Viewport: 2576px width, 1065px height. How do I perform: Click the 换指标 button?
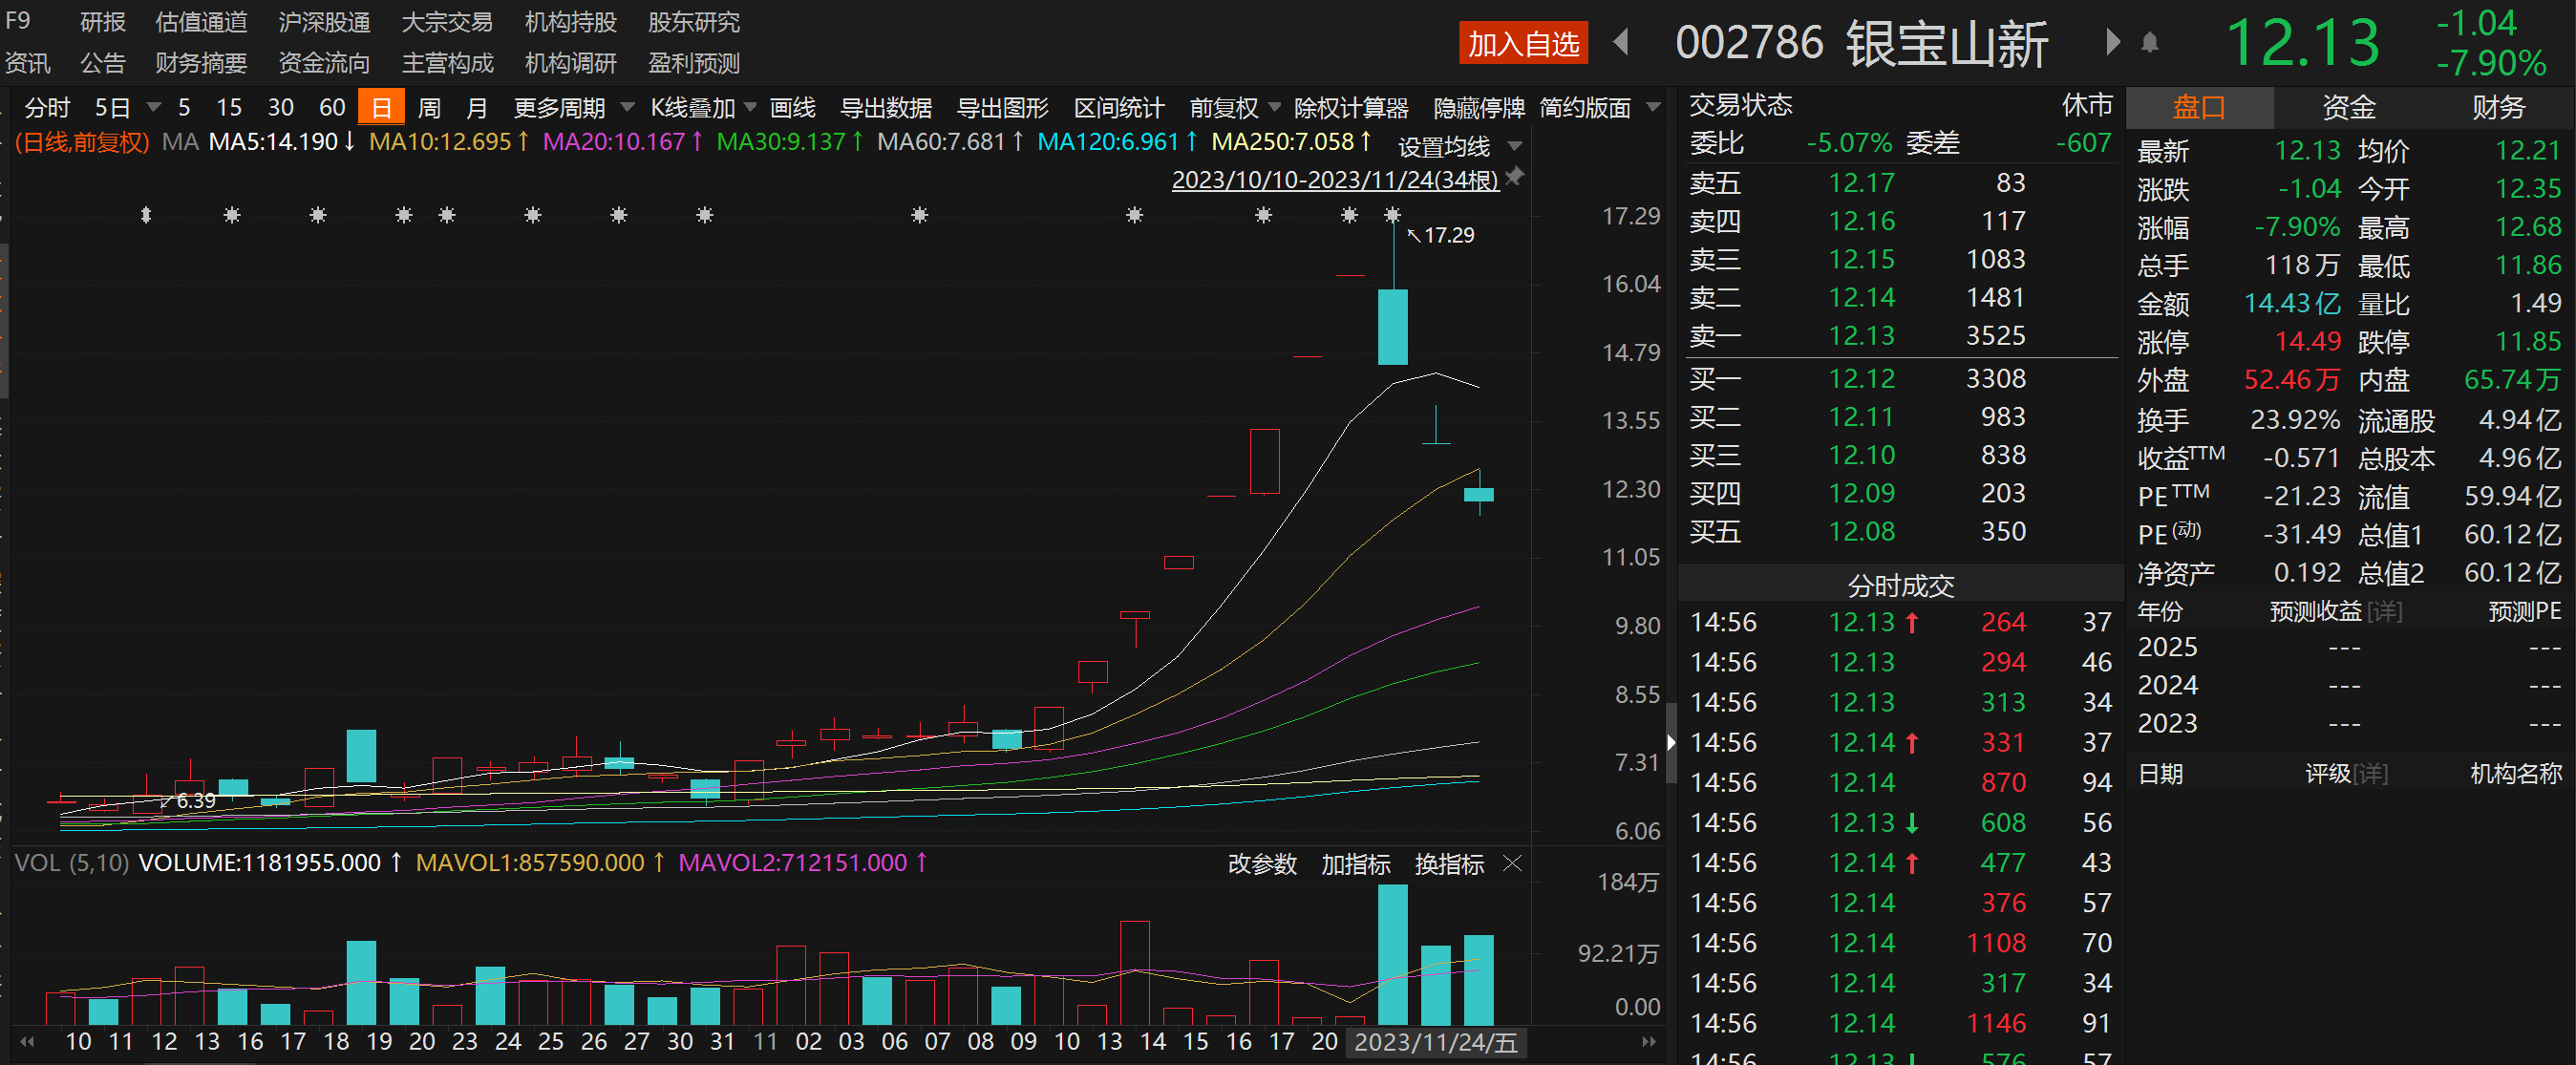click(x=1449, y=864)
